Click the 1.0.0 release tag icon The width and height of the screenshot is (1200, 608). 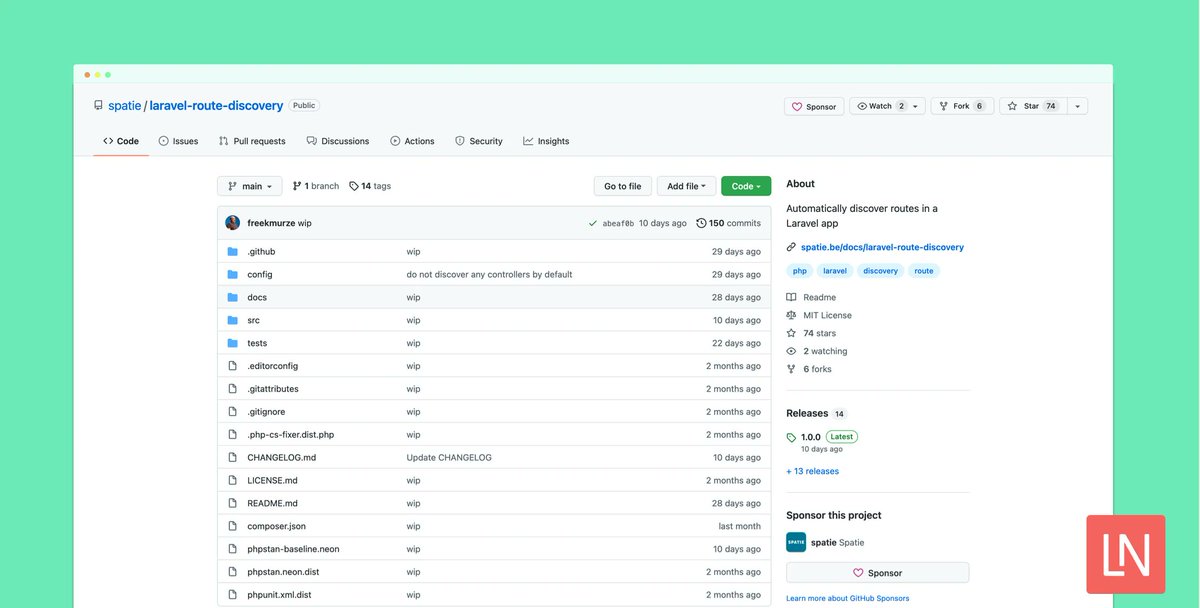[792, 437]
